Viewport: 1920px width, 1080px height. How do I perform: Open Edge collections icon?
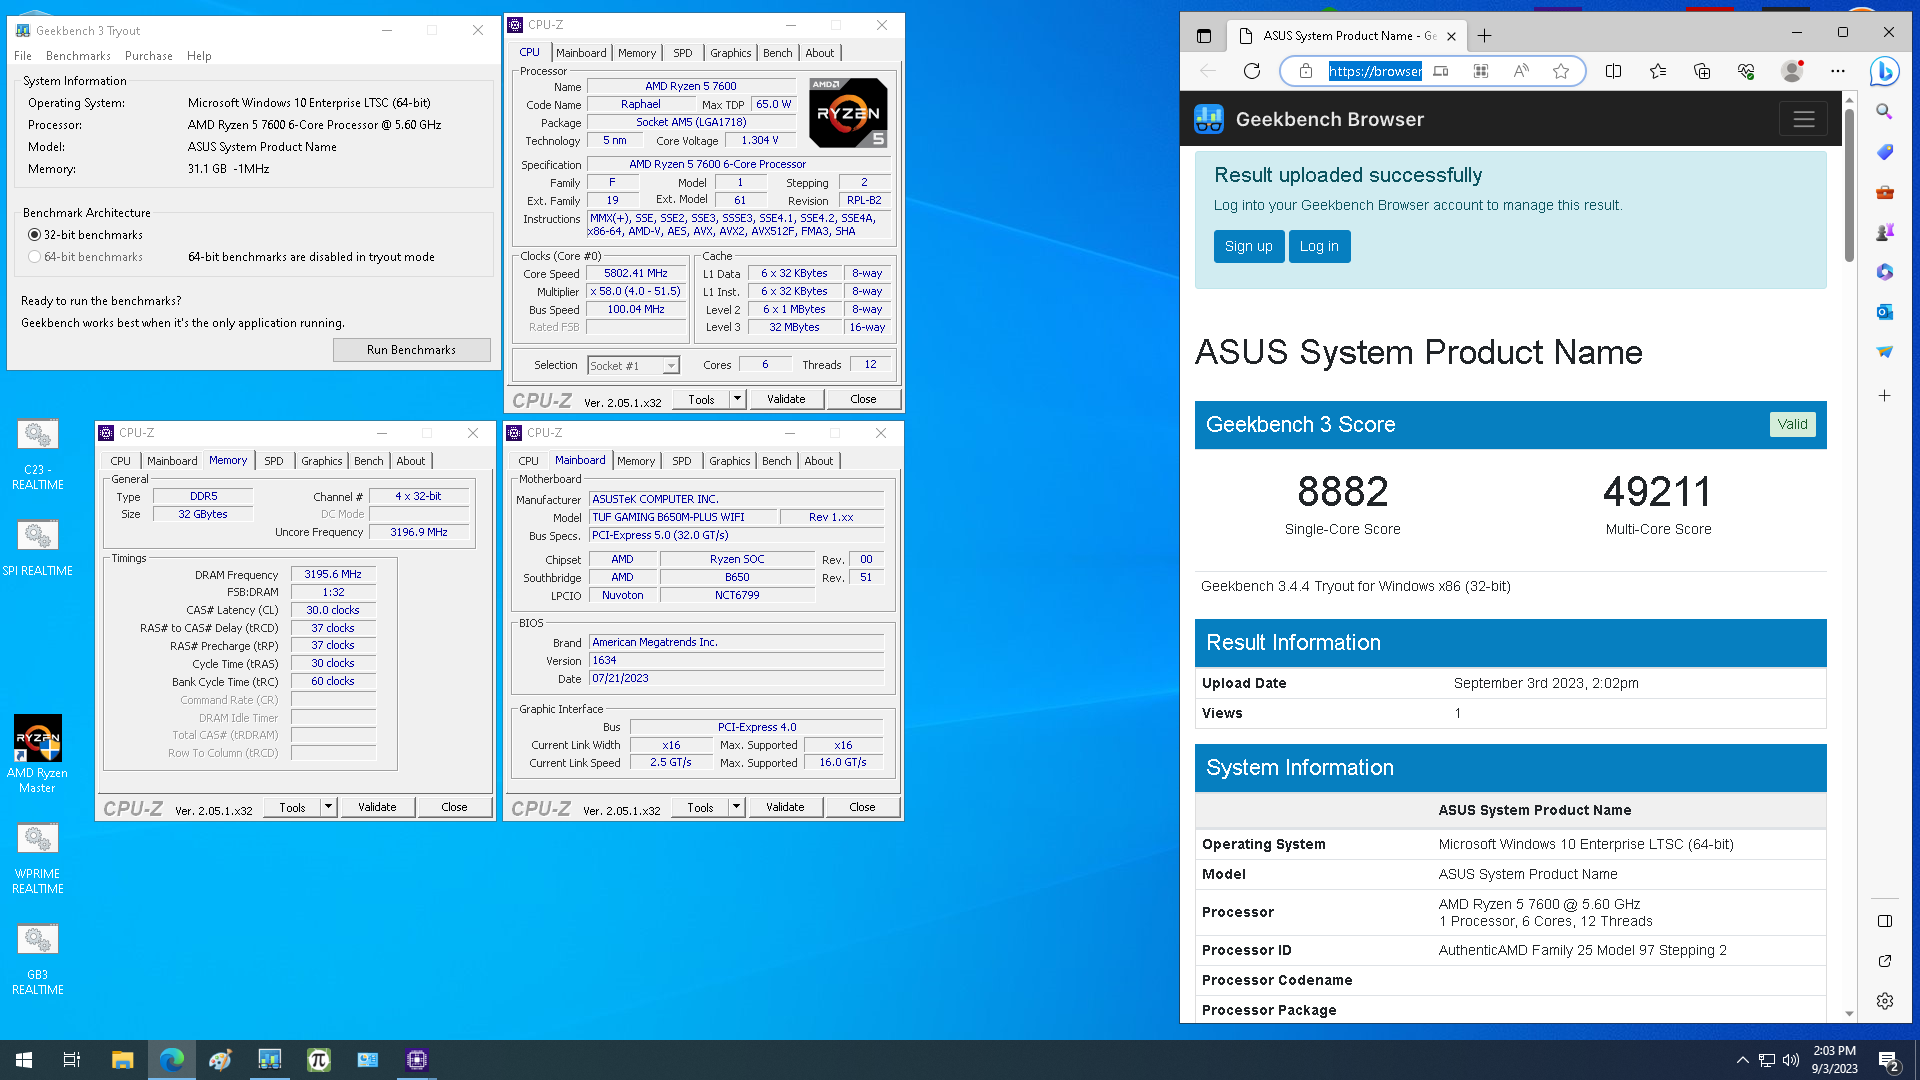tap(1702, 71)
